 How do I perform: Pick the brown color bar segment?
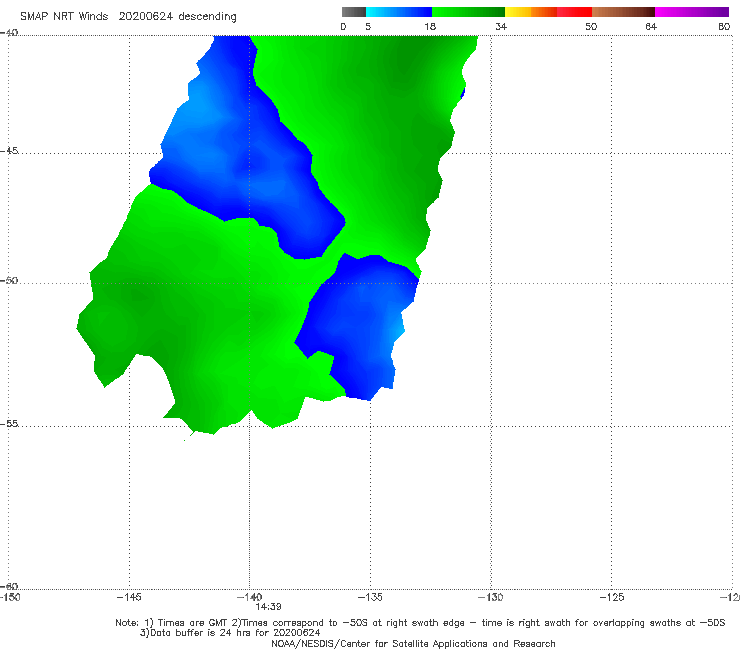point(623,12)
